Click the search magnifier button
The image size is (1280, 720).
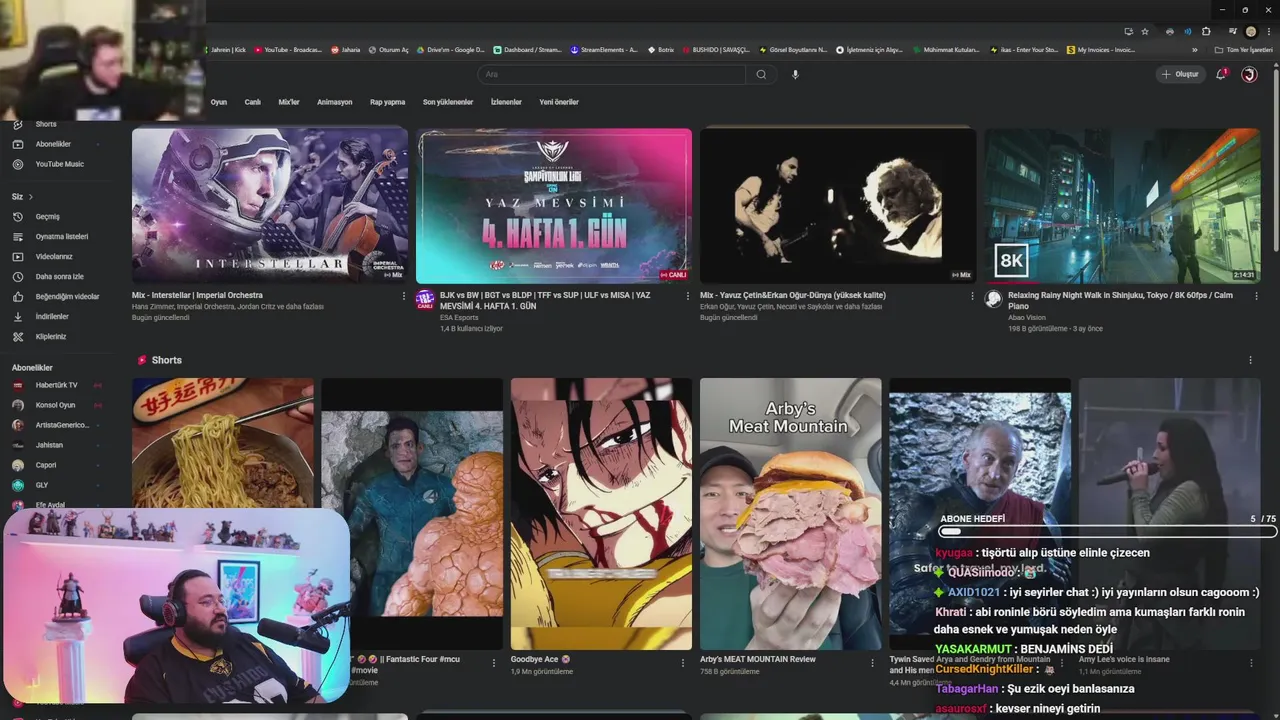761,74
